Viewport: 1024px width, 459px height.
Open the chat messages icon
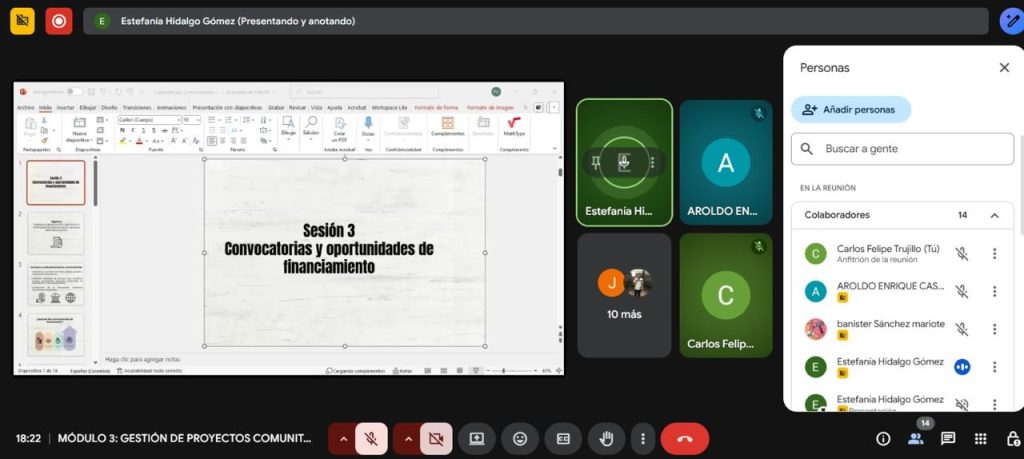coord(948,438)
